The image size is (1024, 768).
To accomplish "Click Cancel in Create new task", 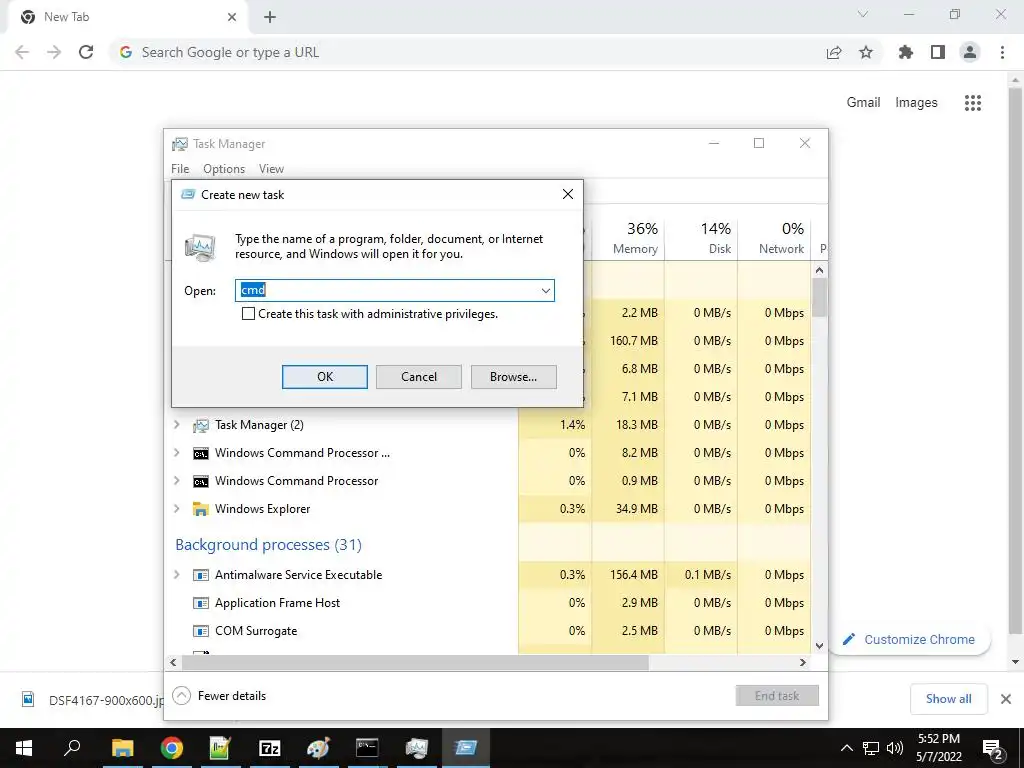I will (x=419, y=377).
